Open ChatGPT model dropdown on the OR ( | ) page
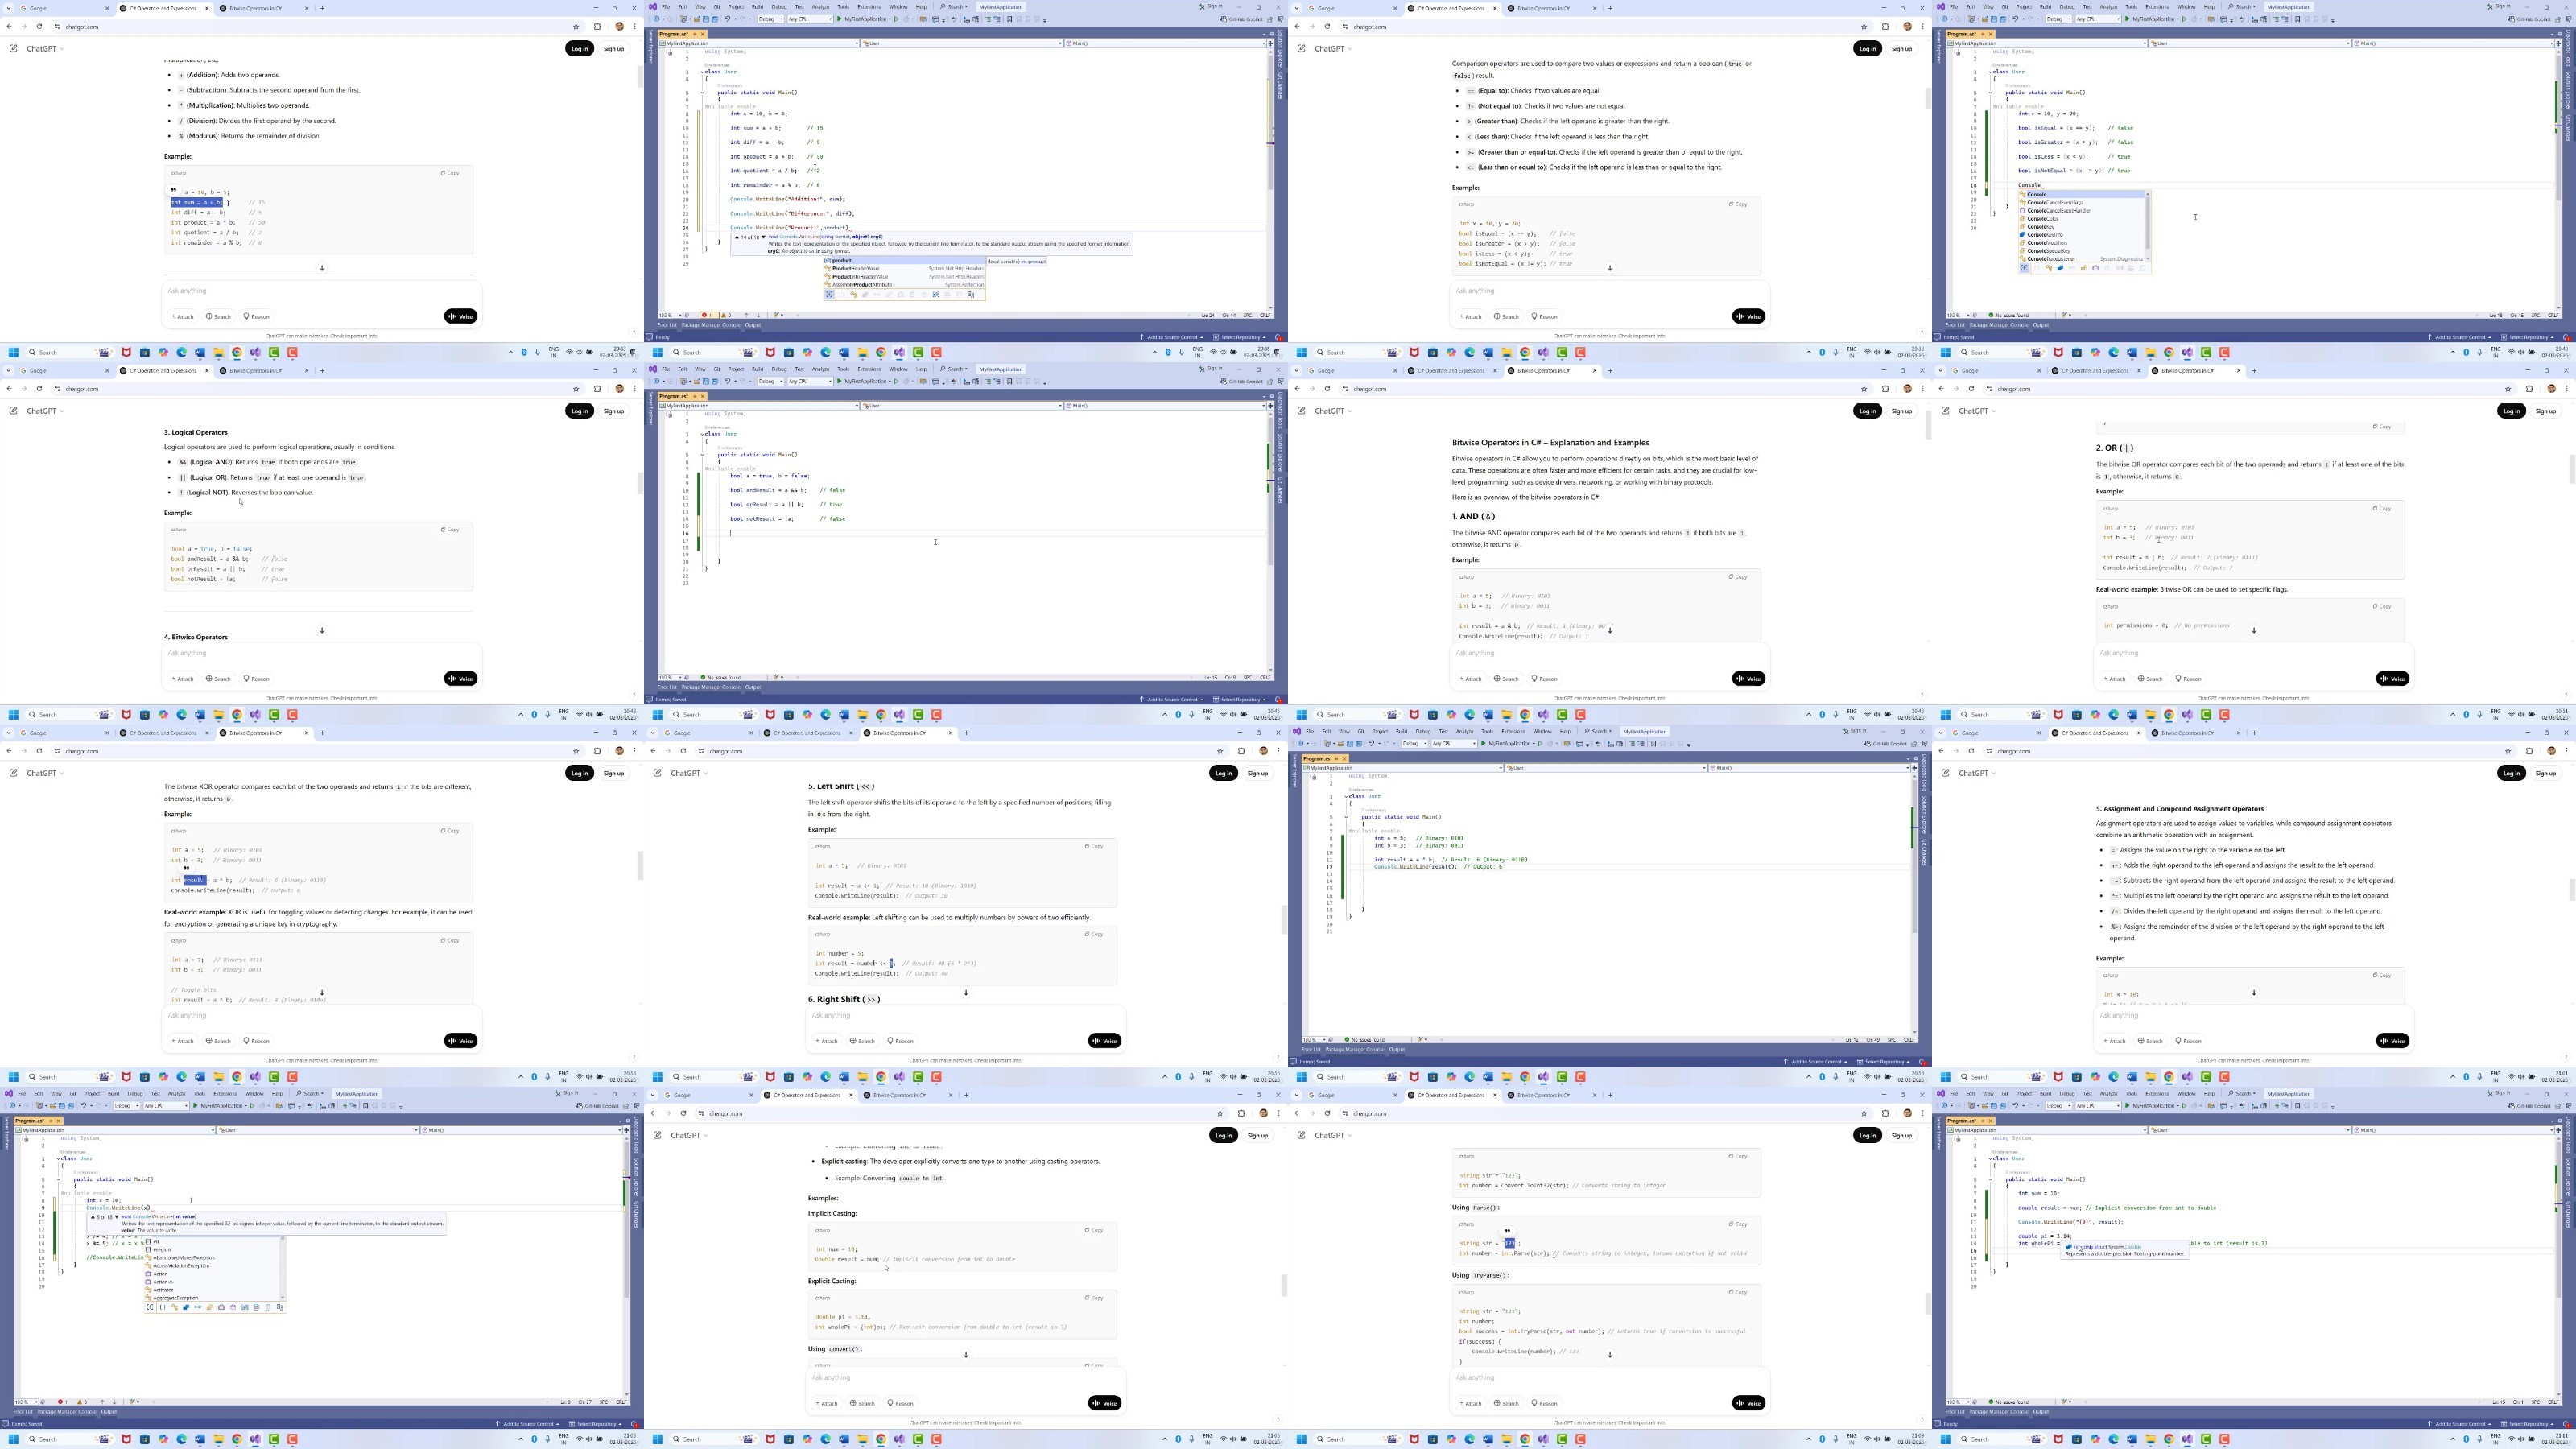This screenshot has width=2576, height=1449. pos(1977,411)
